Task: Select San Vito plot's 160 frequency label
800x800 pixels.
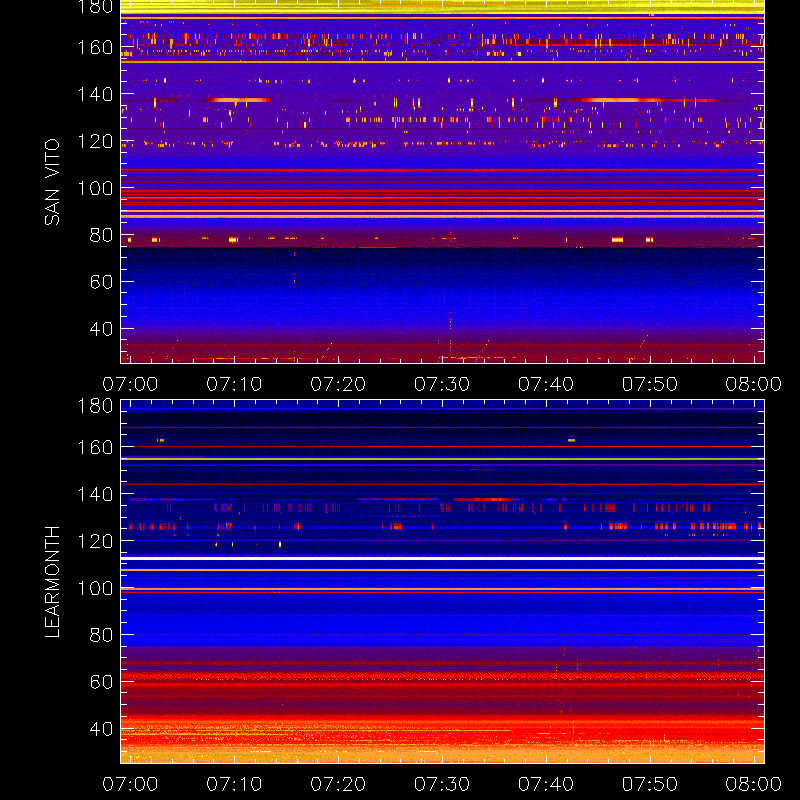Action: pos(95,47)
